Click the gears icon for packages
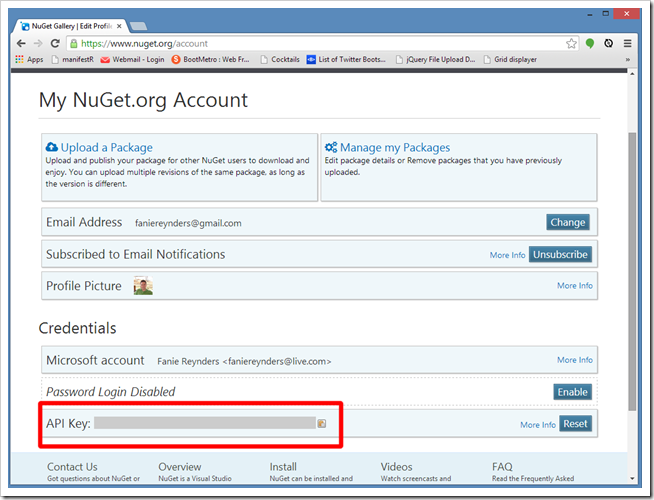 (331, 147)
